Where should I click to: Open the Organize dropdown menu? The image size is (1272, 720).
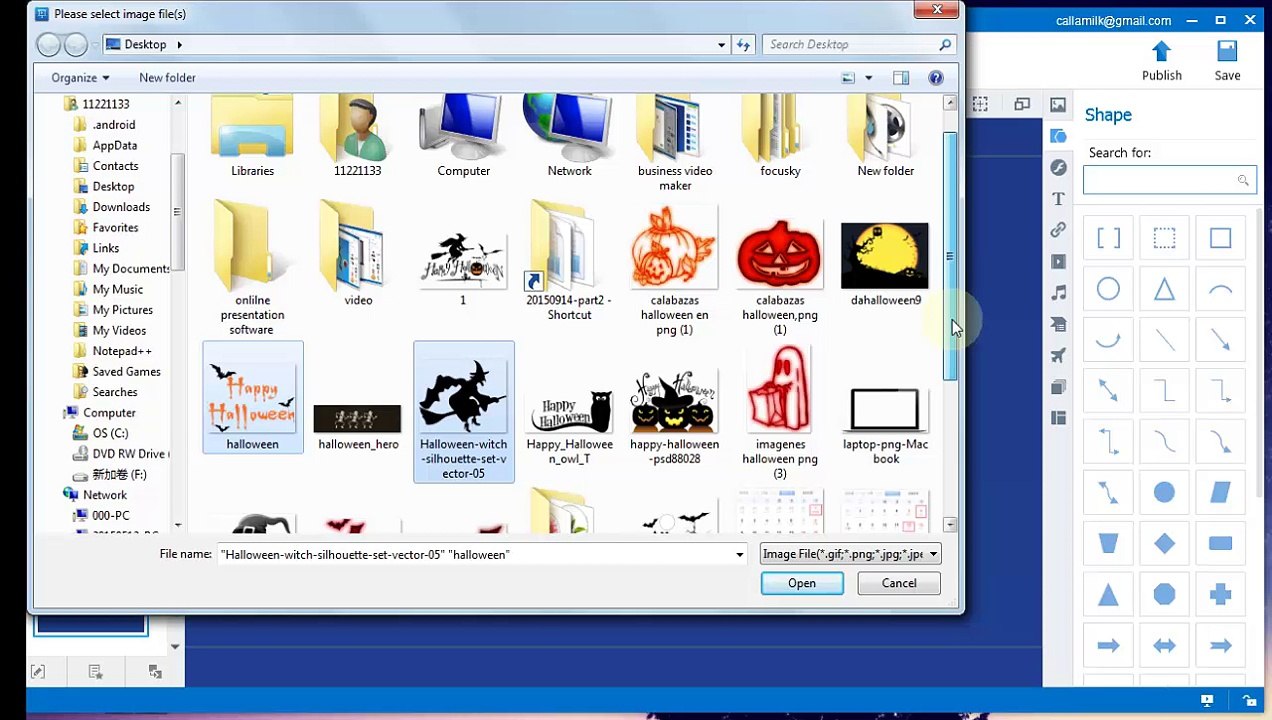pyautogui.click(x=80, y=77)
